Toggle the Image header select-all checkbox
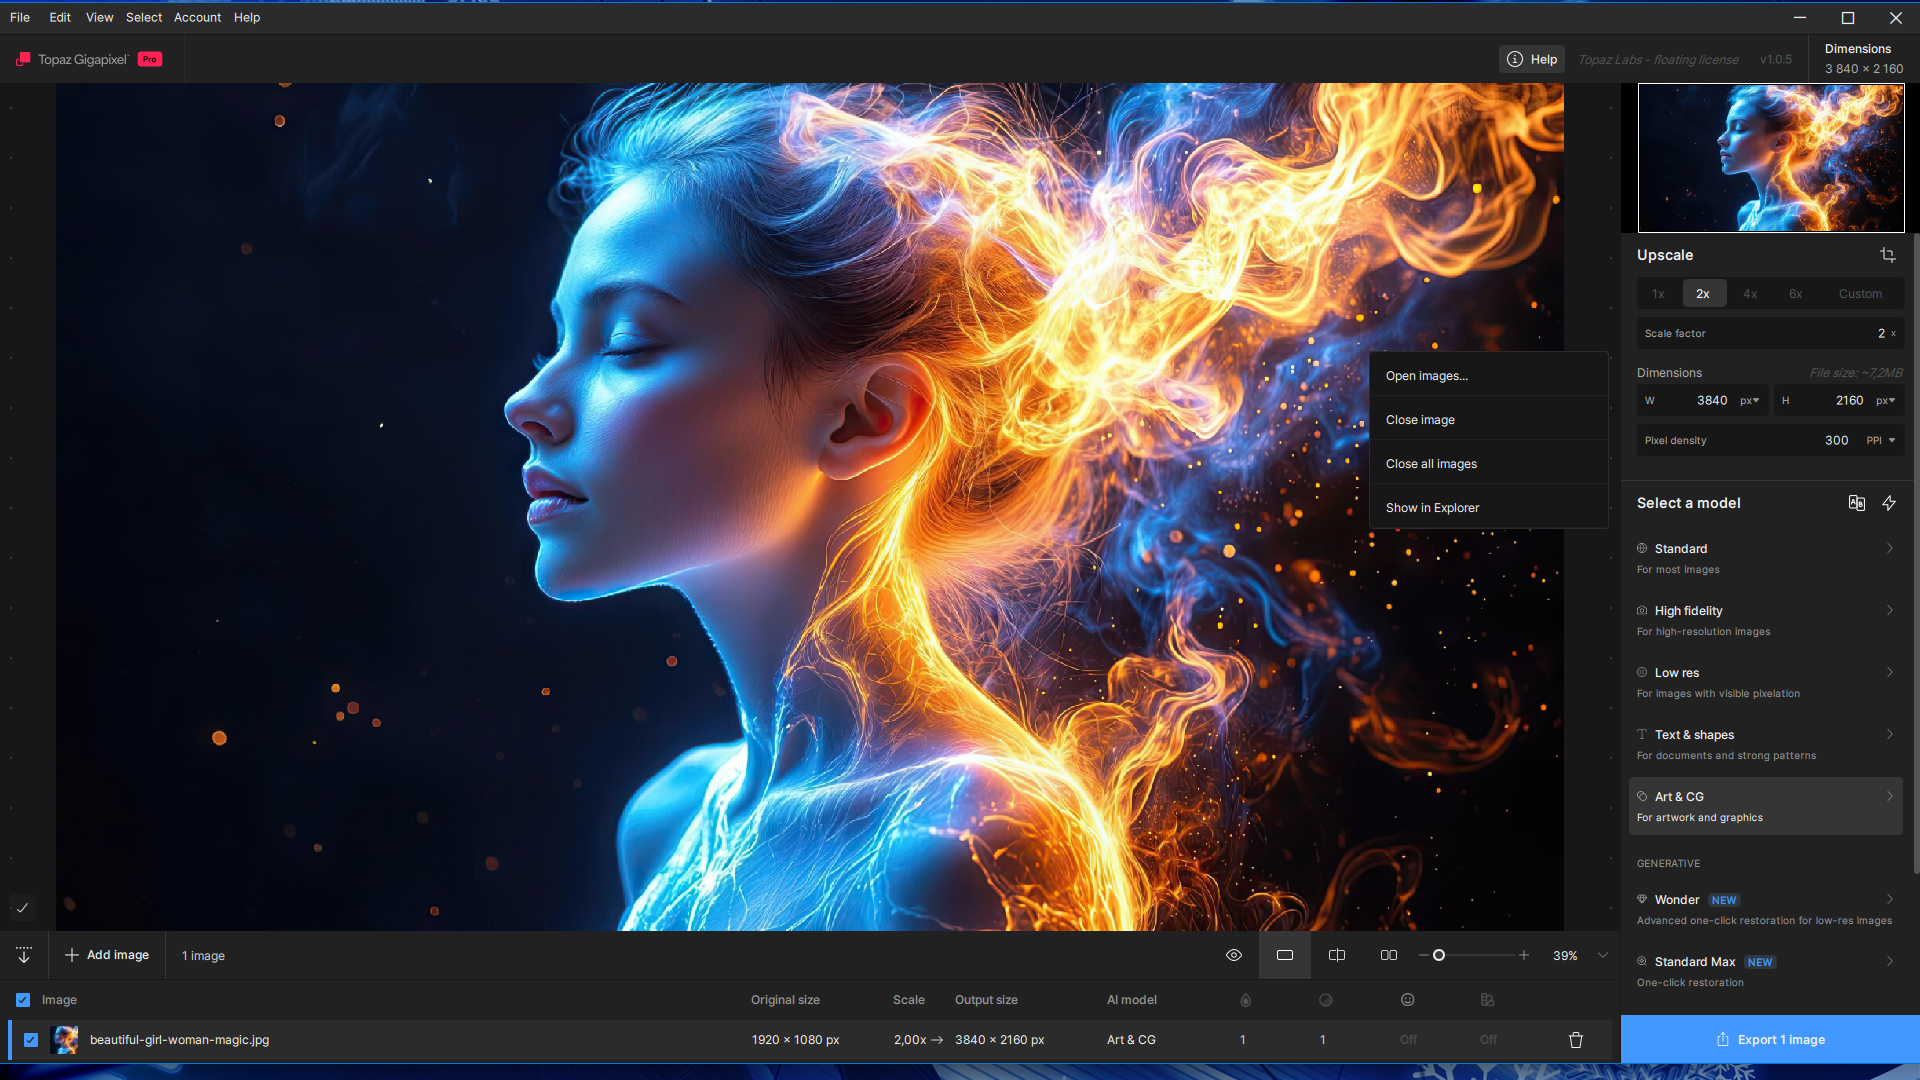The width and height of the screenshot is (1920, 1080). (x=23, y=1000)
